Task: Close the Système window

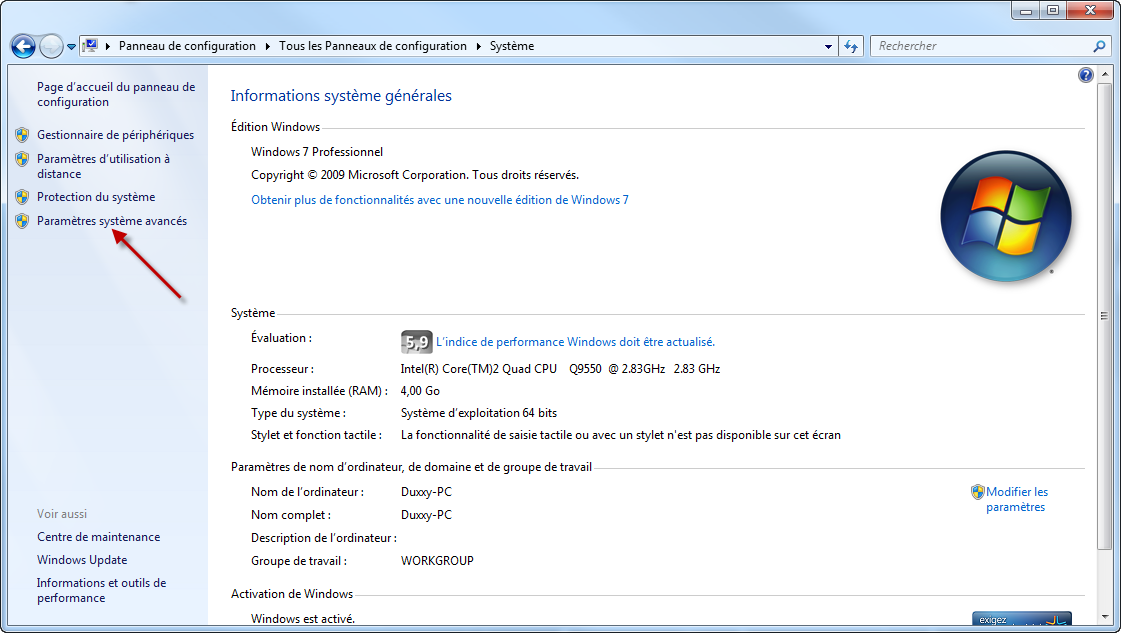Action: point(1092,10)
